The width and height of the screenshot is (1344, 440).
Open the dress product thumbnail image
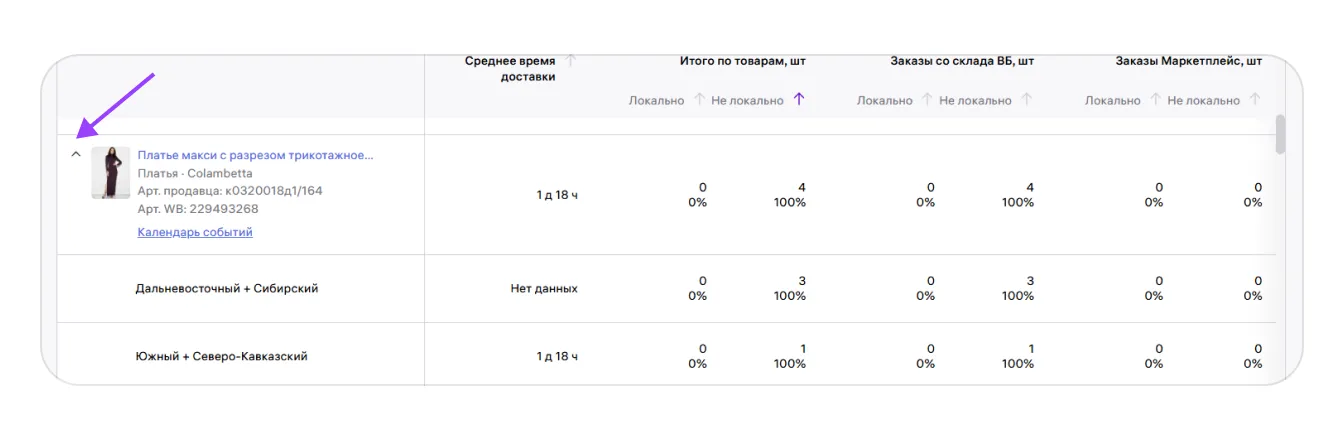tap(110, 173)
